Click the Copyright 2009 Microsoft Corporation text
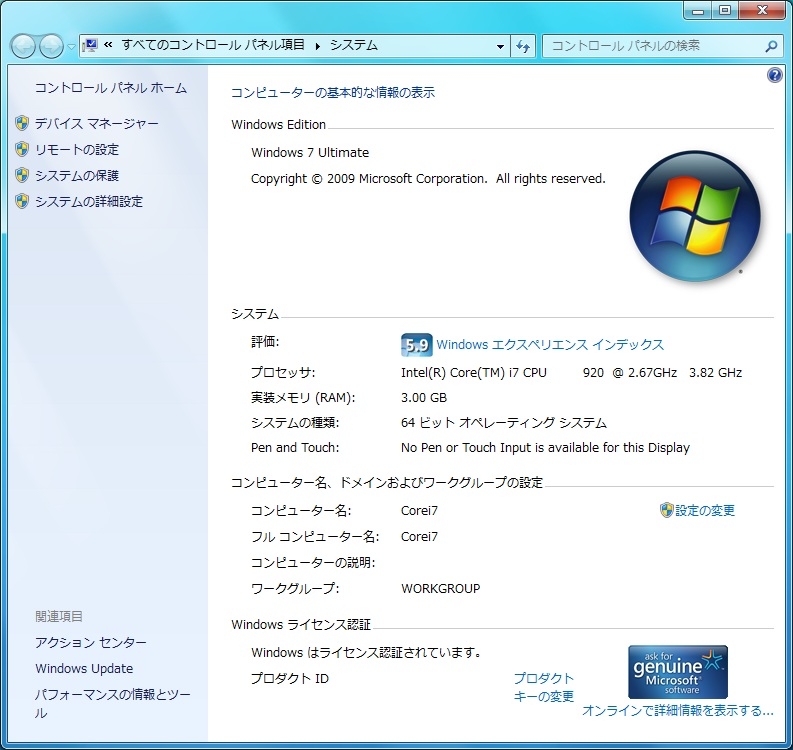The width and height of the screenshot is (793, 750). [428, 179]
